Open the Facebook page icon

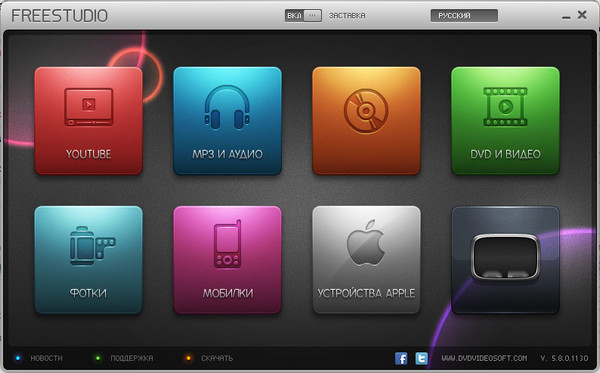(x=401, y=358)
